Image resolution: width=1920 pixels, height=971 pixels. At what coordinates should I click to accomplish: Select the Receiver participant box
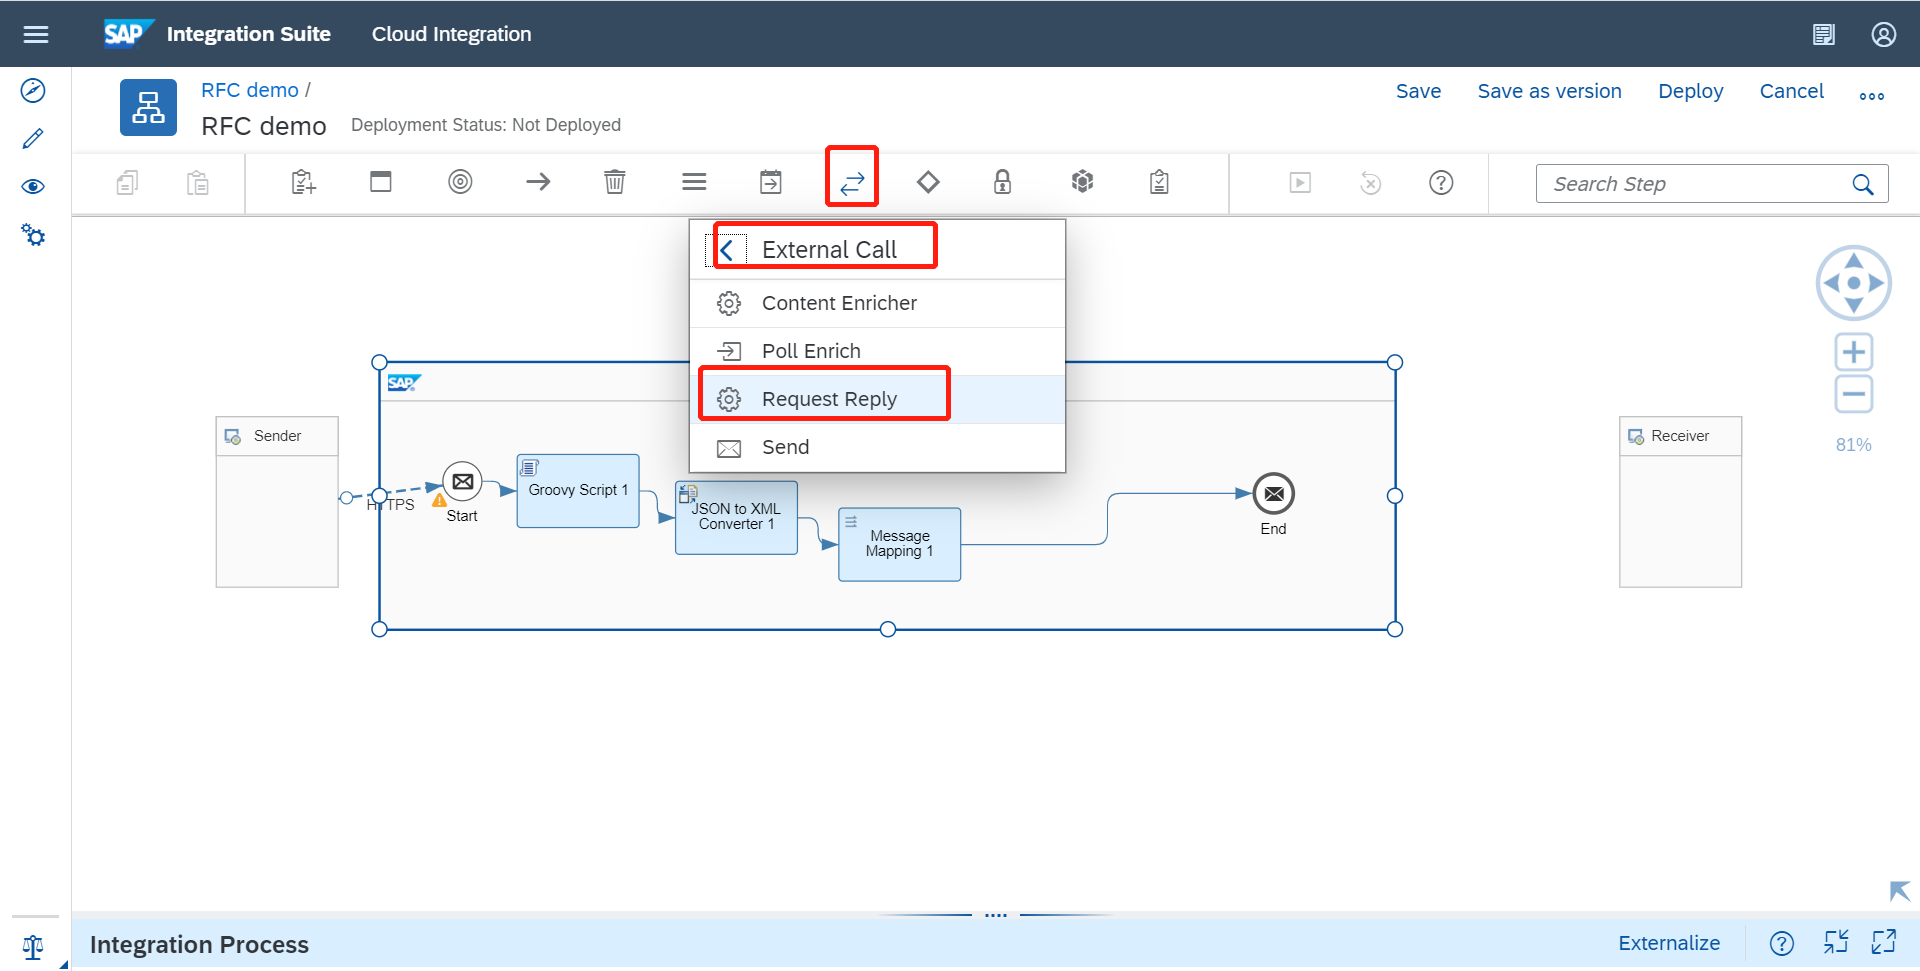click(1680, 502)
